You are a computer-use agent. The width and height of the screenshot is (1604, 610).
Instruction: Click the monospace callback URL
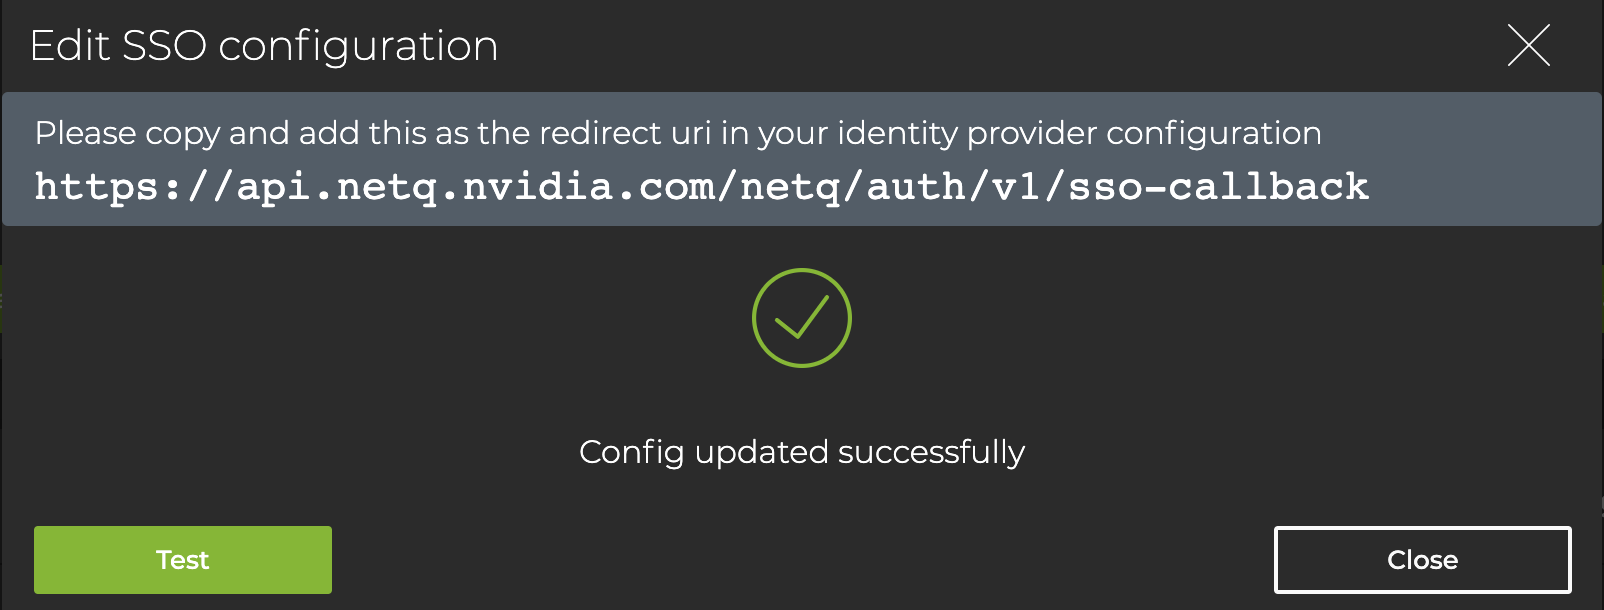pyautogui.click(x=701, y=187)
